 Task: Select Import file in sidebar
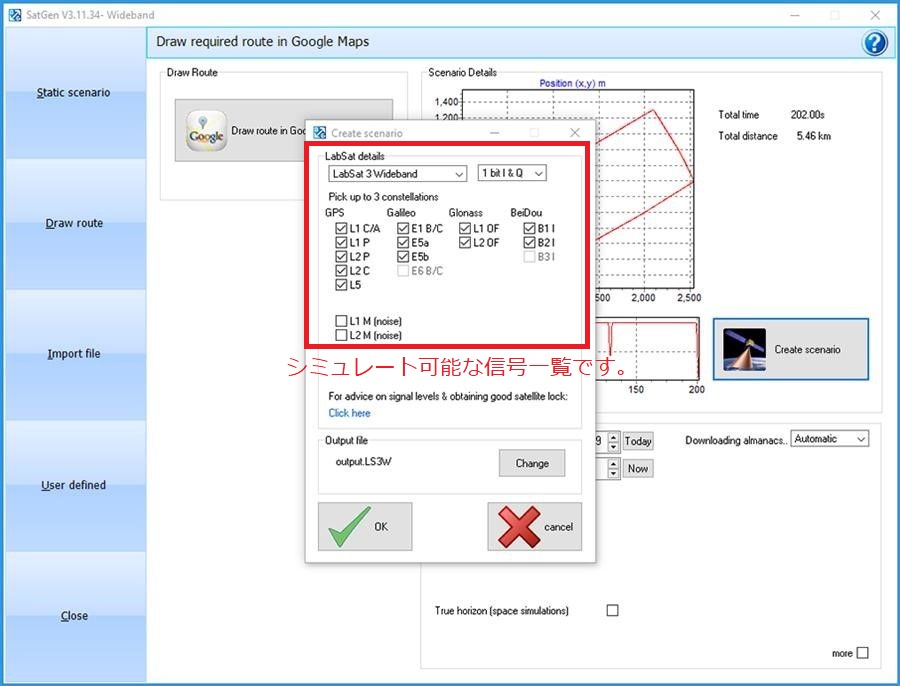pos(74,354)
